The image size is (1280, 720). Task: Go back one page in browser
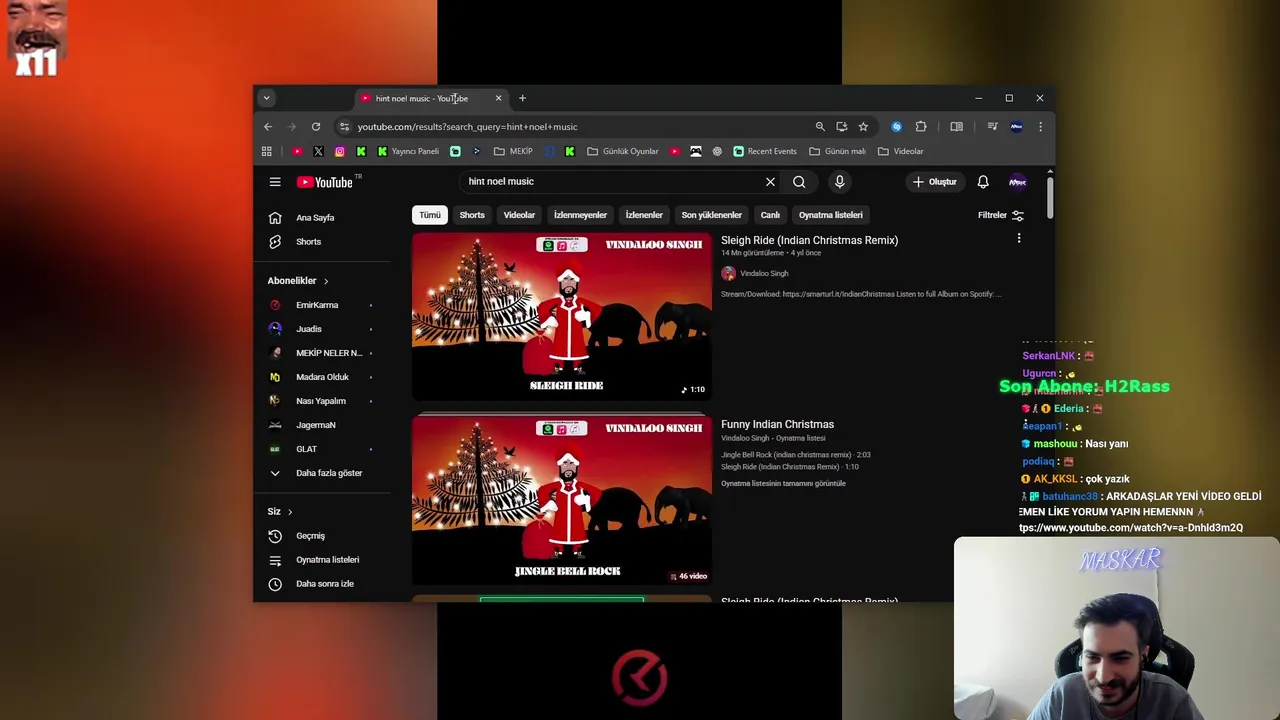point(268,127)
